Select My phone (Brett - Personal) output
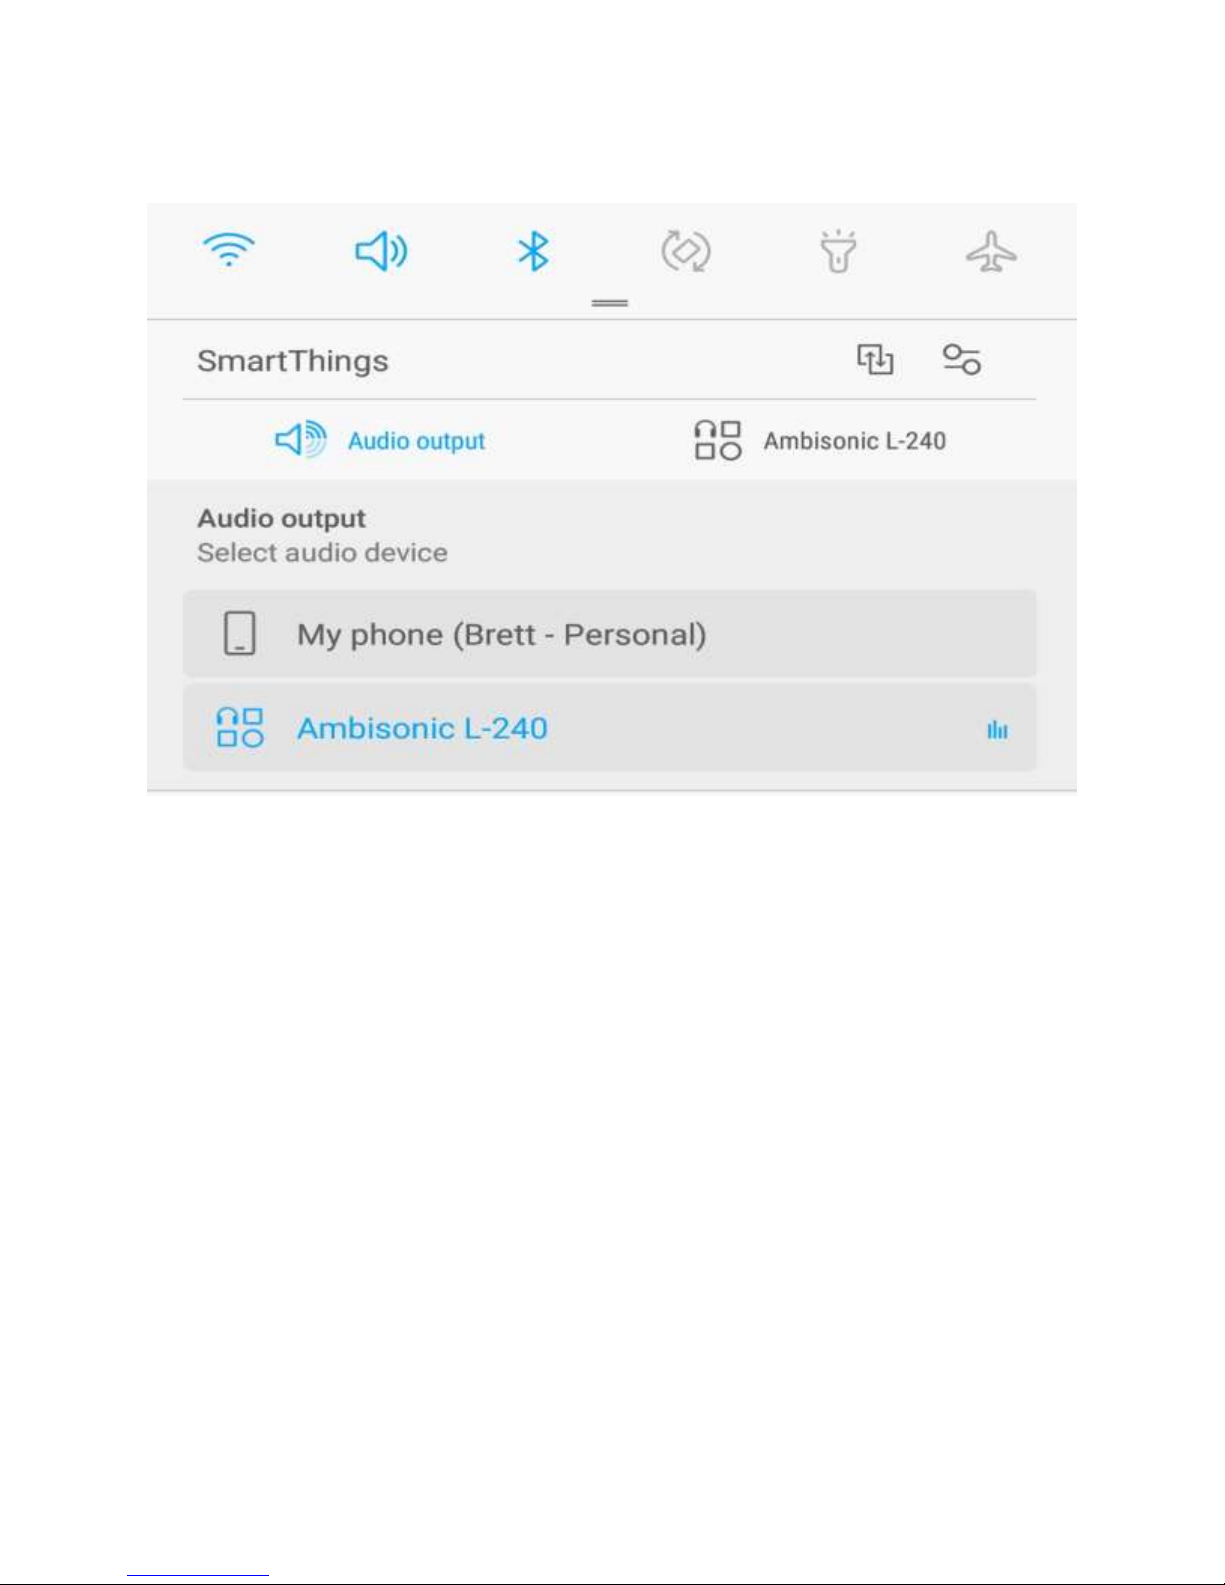 pyautogui.click(x=609, y=634)
